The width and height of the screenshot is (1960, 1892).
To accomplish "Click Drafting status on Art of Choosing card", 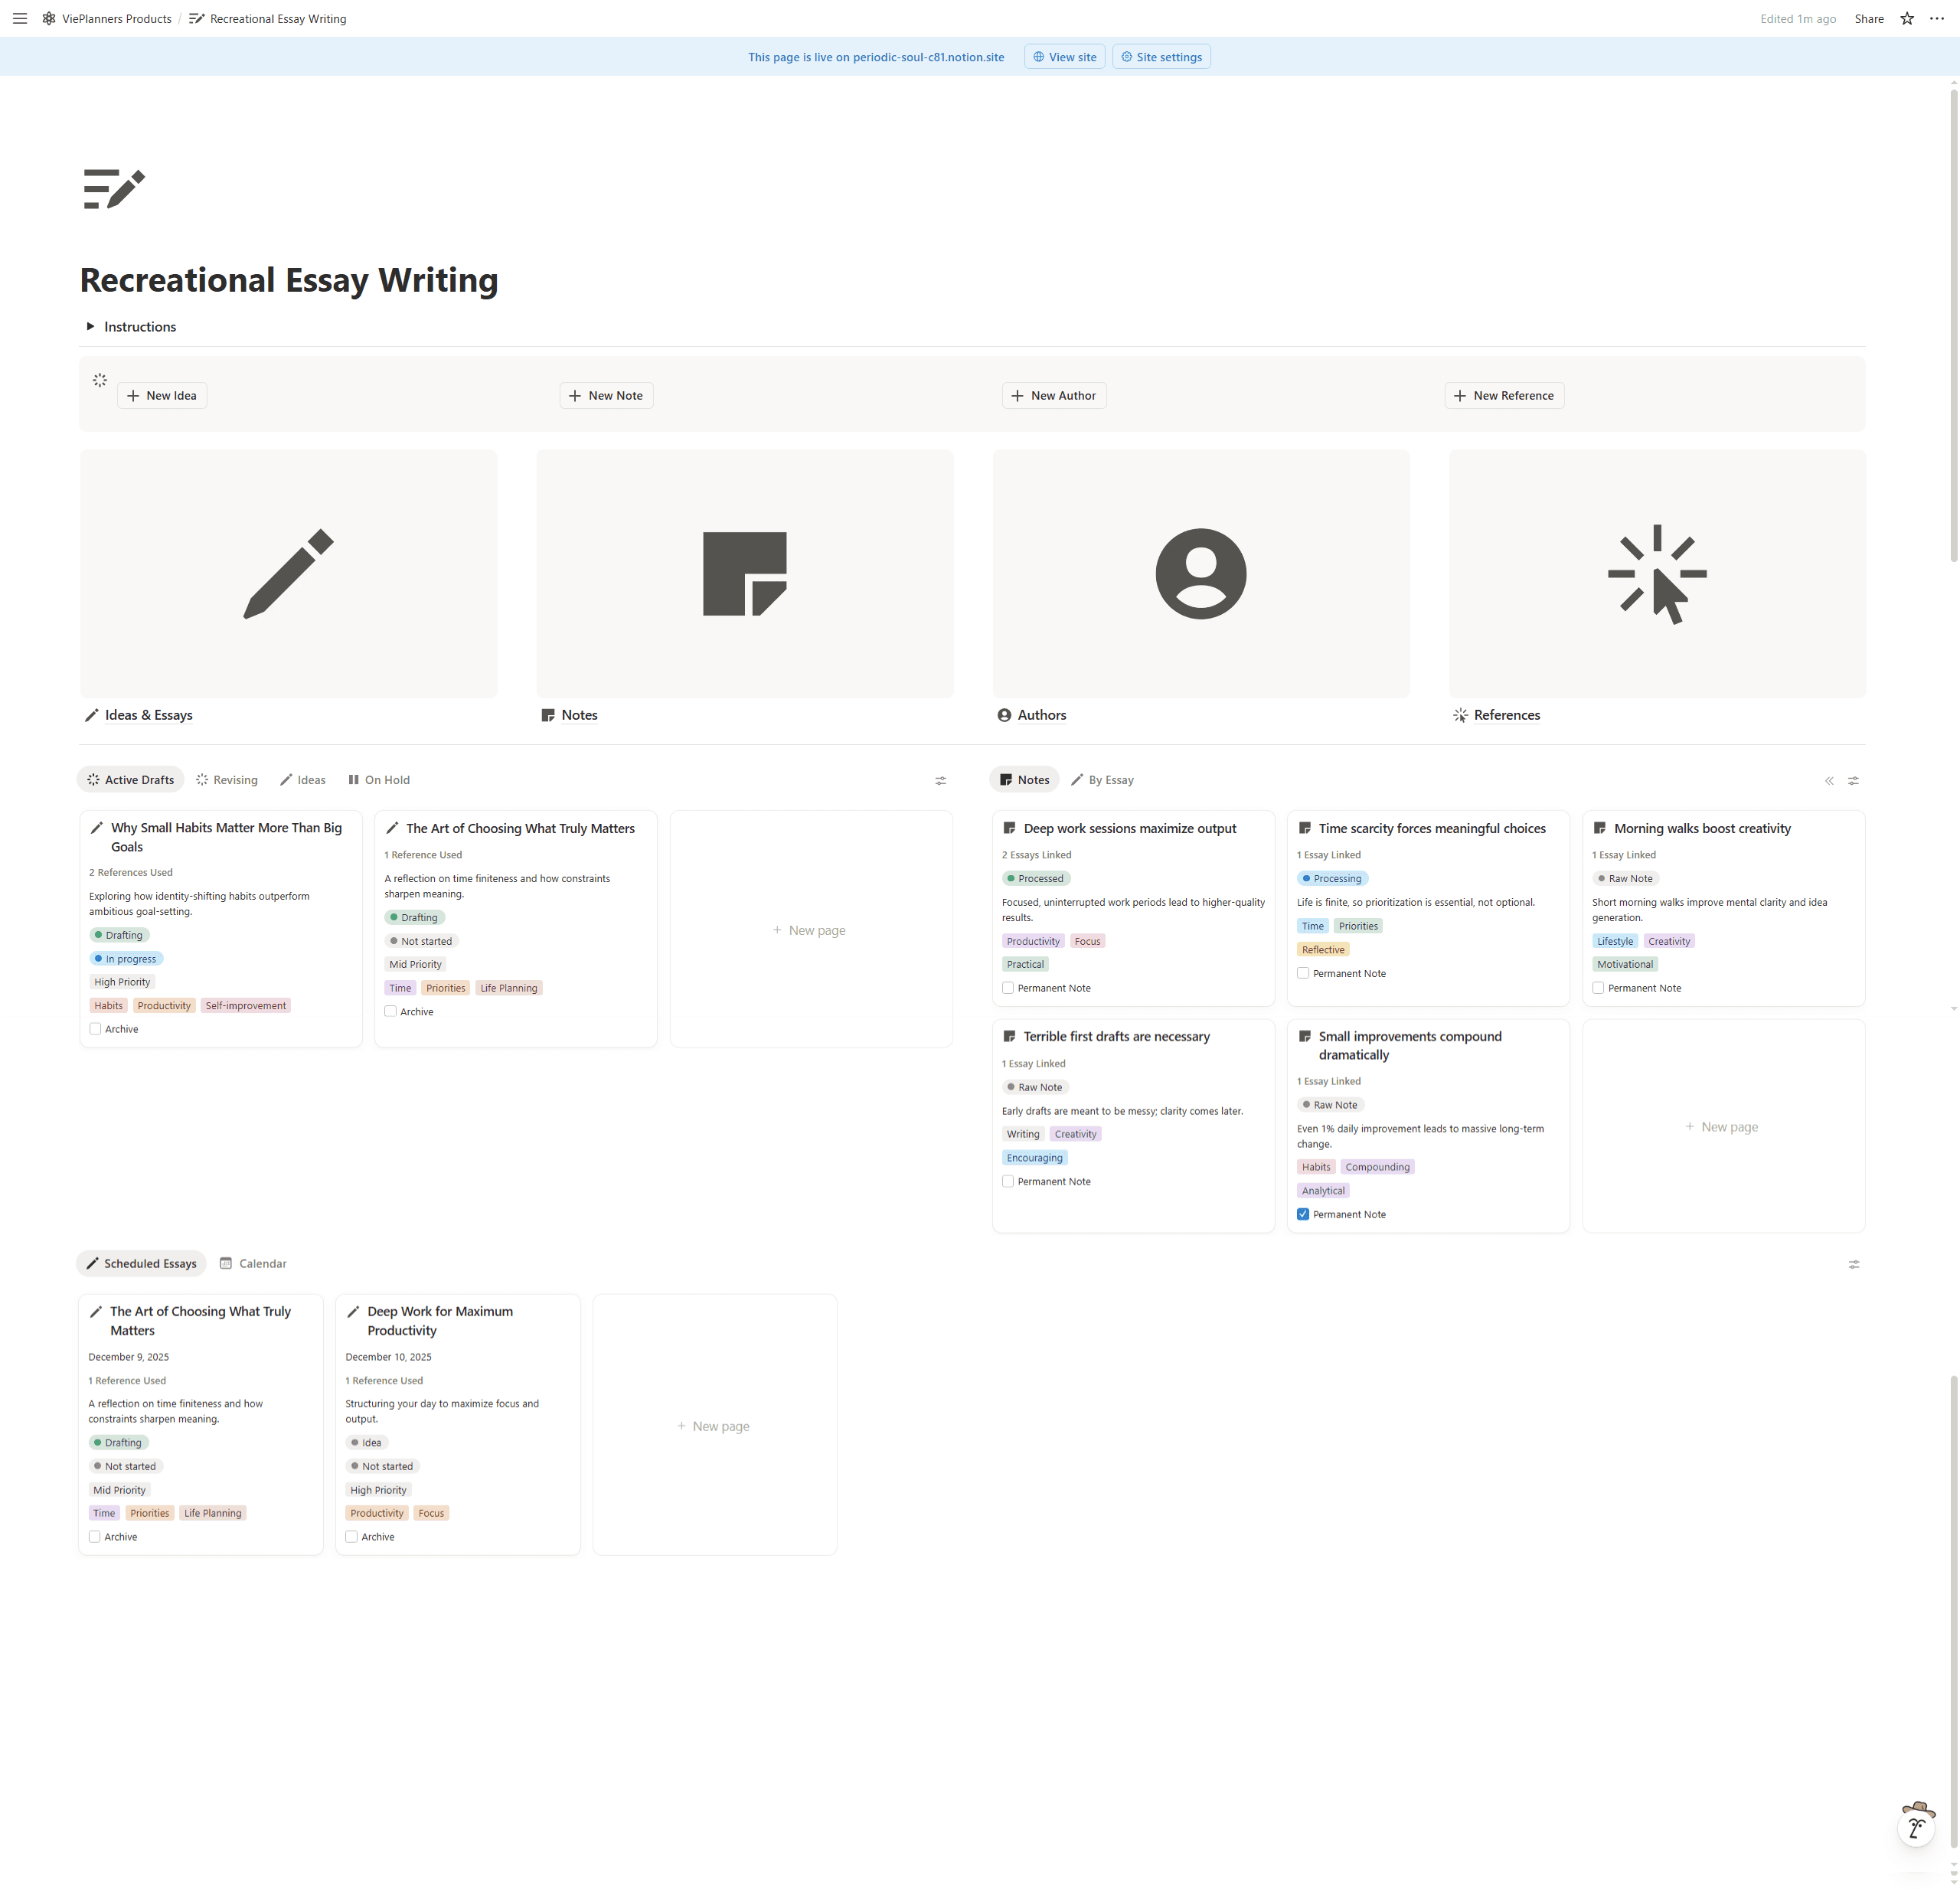I will pyautogui.click(x=414, y=917).
